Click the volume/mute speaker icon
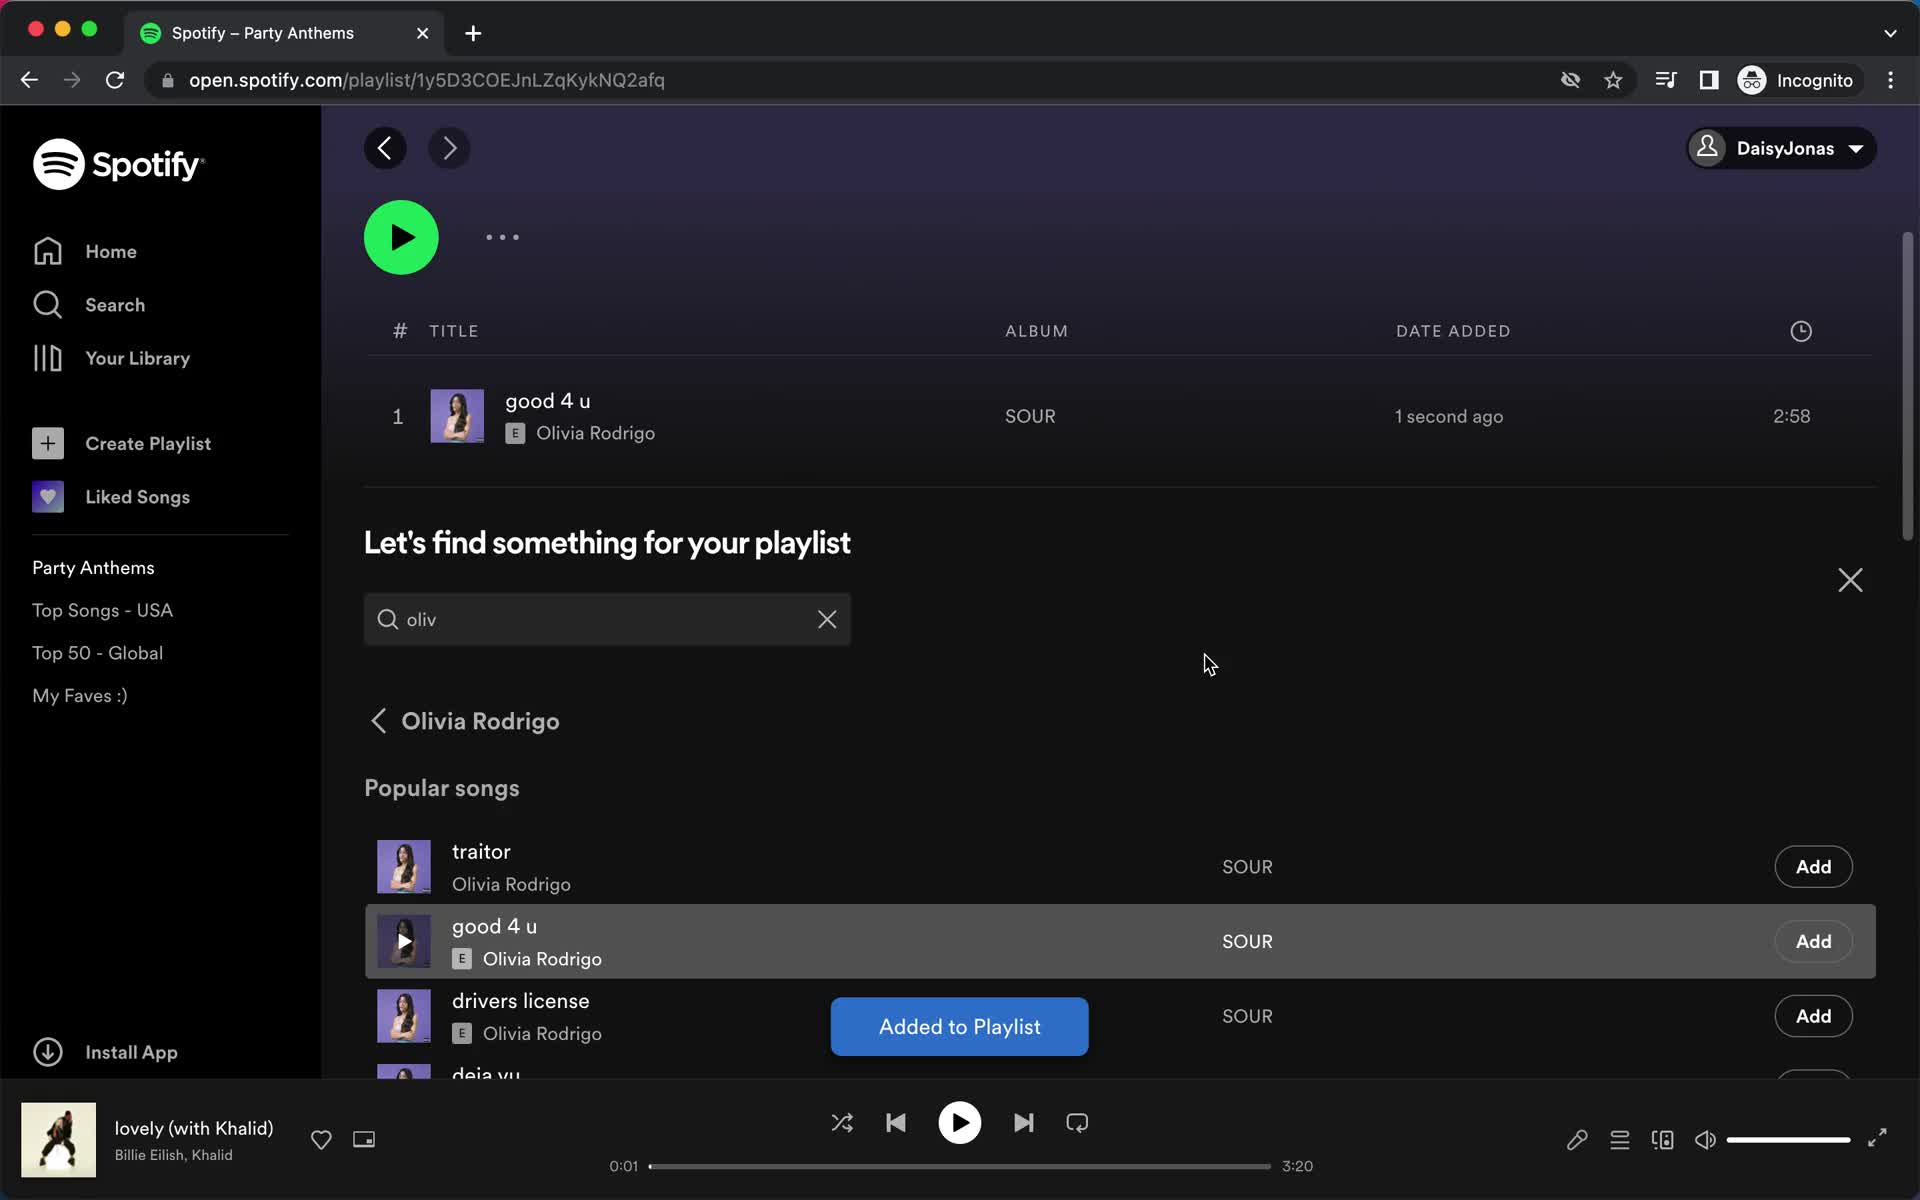 [1706, 1139]
